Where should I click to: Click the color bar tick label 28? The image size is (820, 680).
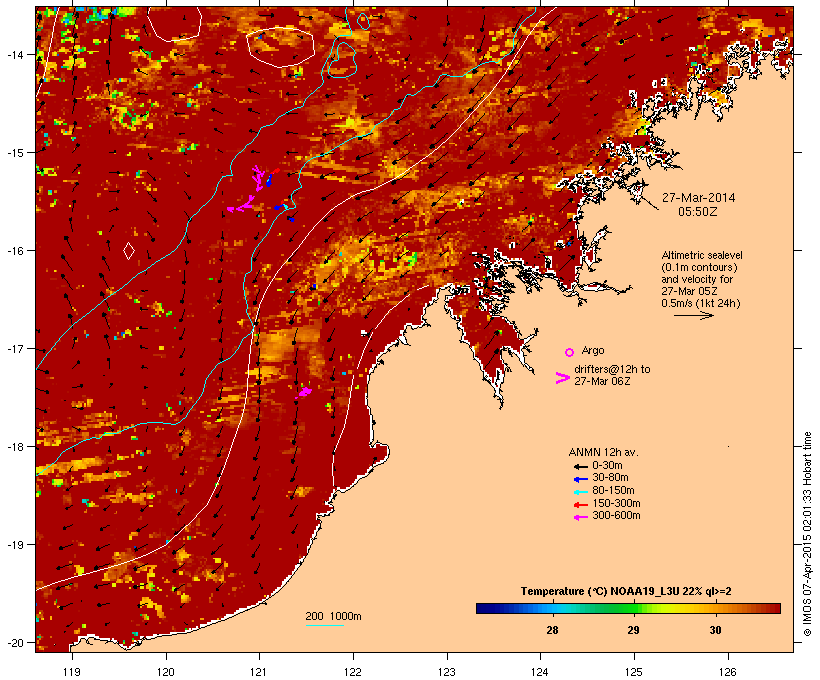(x=552, y=630)
